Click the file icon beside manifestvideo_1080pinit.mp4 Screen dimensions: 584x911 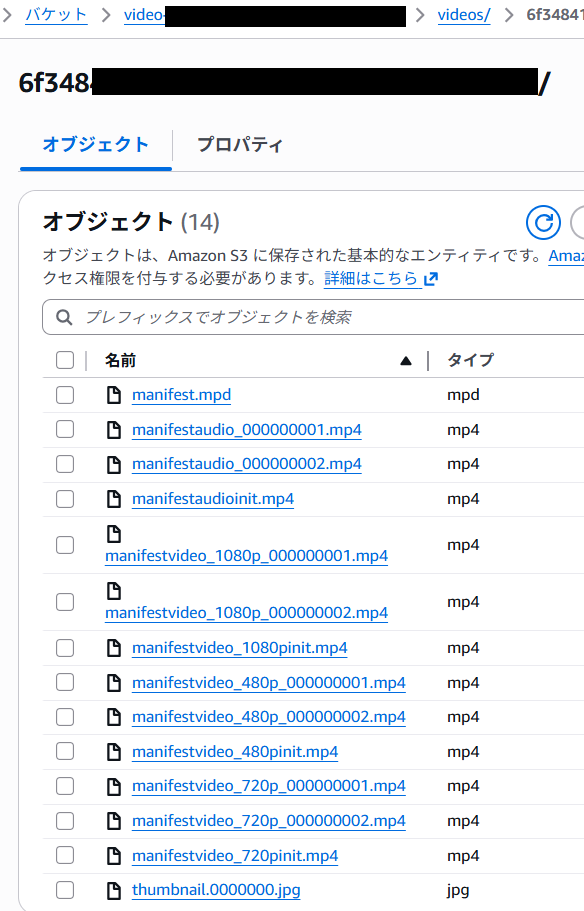[112, 647]
